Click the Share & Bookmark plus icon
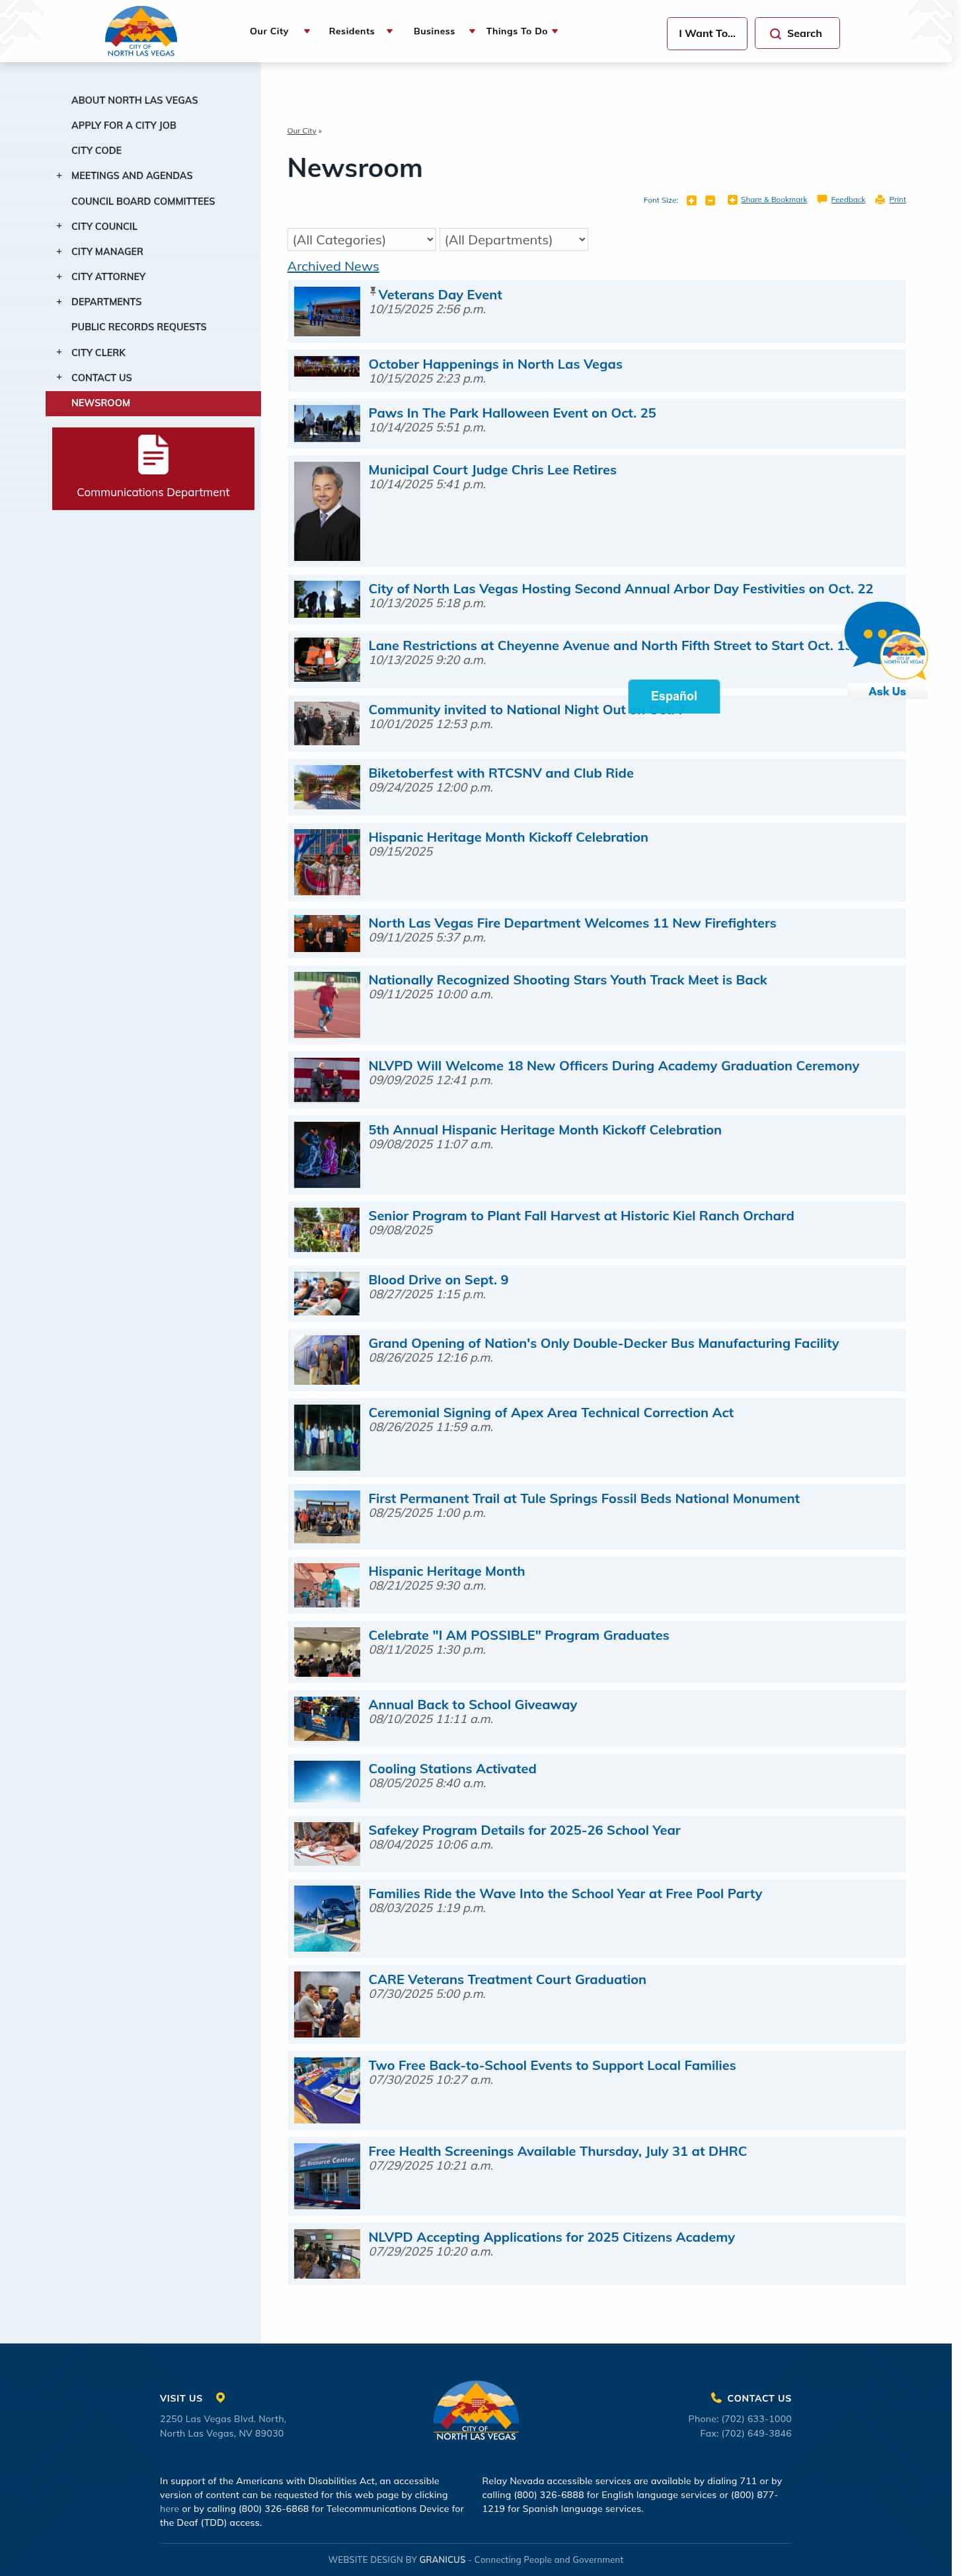Image resolution: width=961 pixels, height=2576 pixels. [732, 200]
